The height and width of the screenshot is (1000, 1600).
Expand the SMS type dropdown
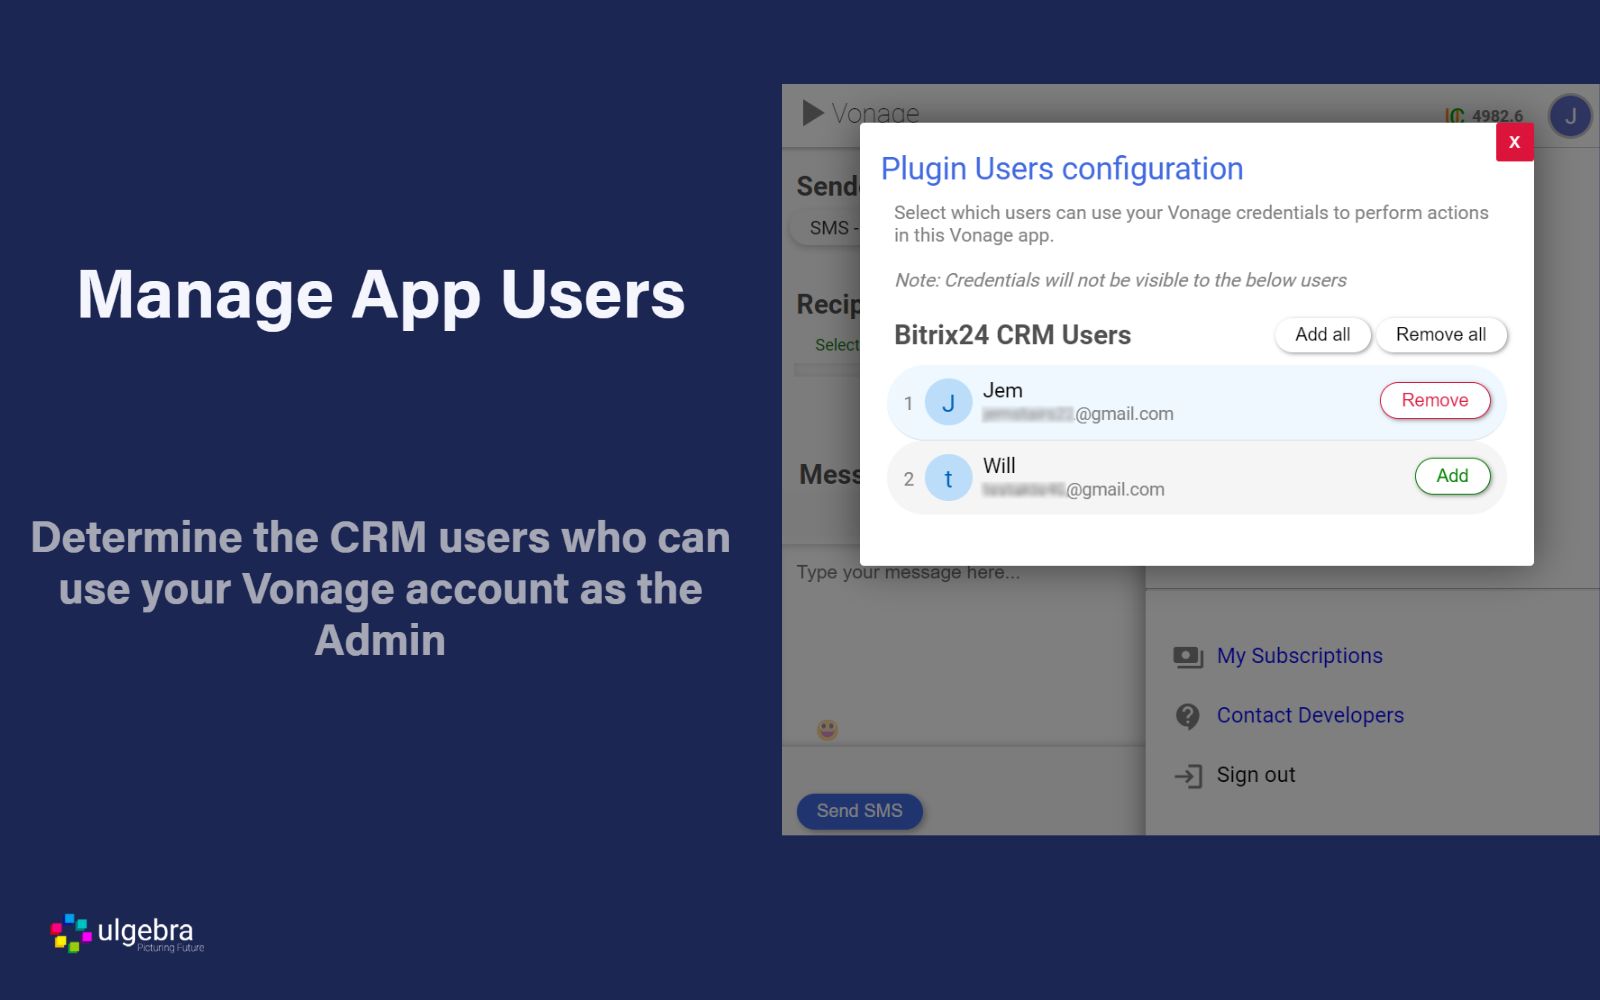[x=828, y=229]
